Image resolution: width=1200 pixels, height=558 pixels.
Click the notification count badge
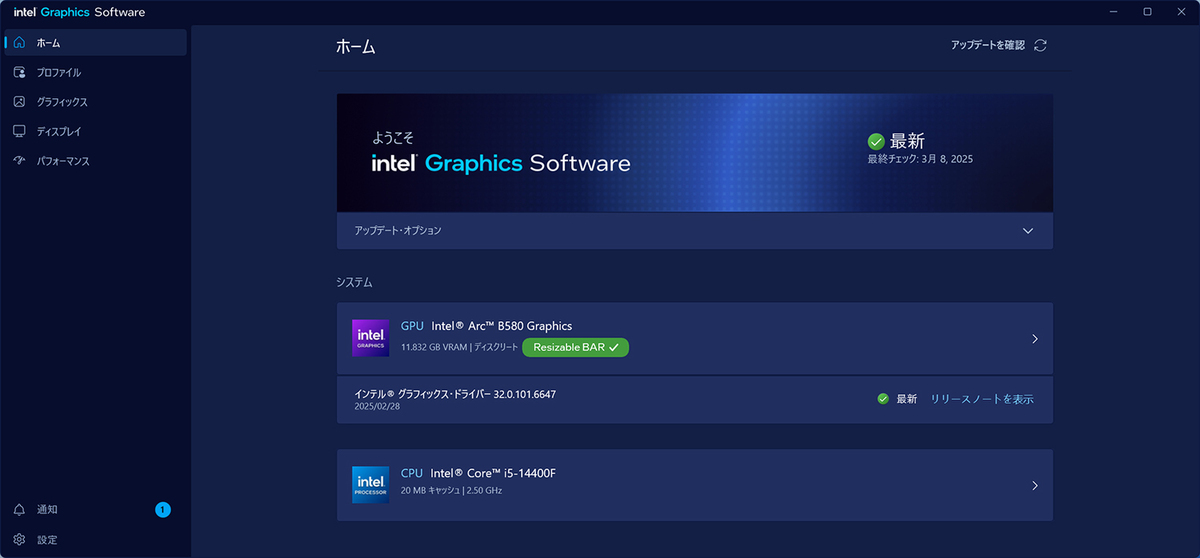[163, 510]
